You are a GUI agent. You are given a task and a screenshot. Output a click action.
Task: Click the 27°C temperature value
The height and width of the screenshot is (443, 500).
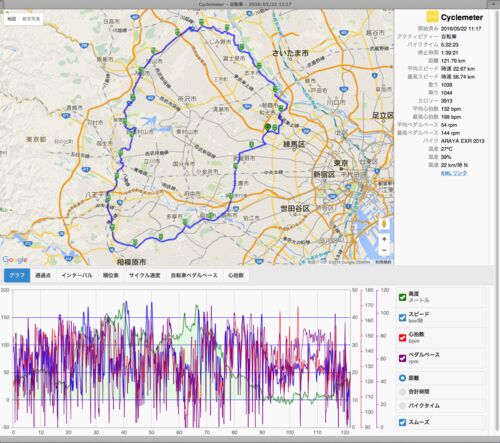447,149
